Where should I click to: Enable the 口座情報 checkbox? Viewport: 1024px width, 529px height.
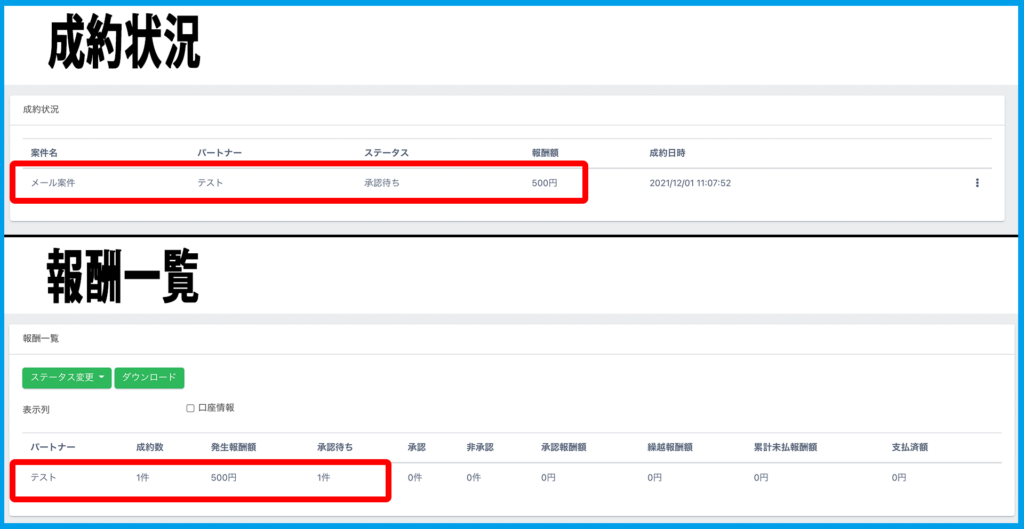click(x=190, y=408)
